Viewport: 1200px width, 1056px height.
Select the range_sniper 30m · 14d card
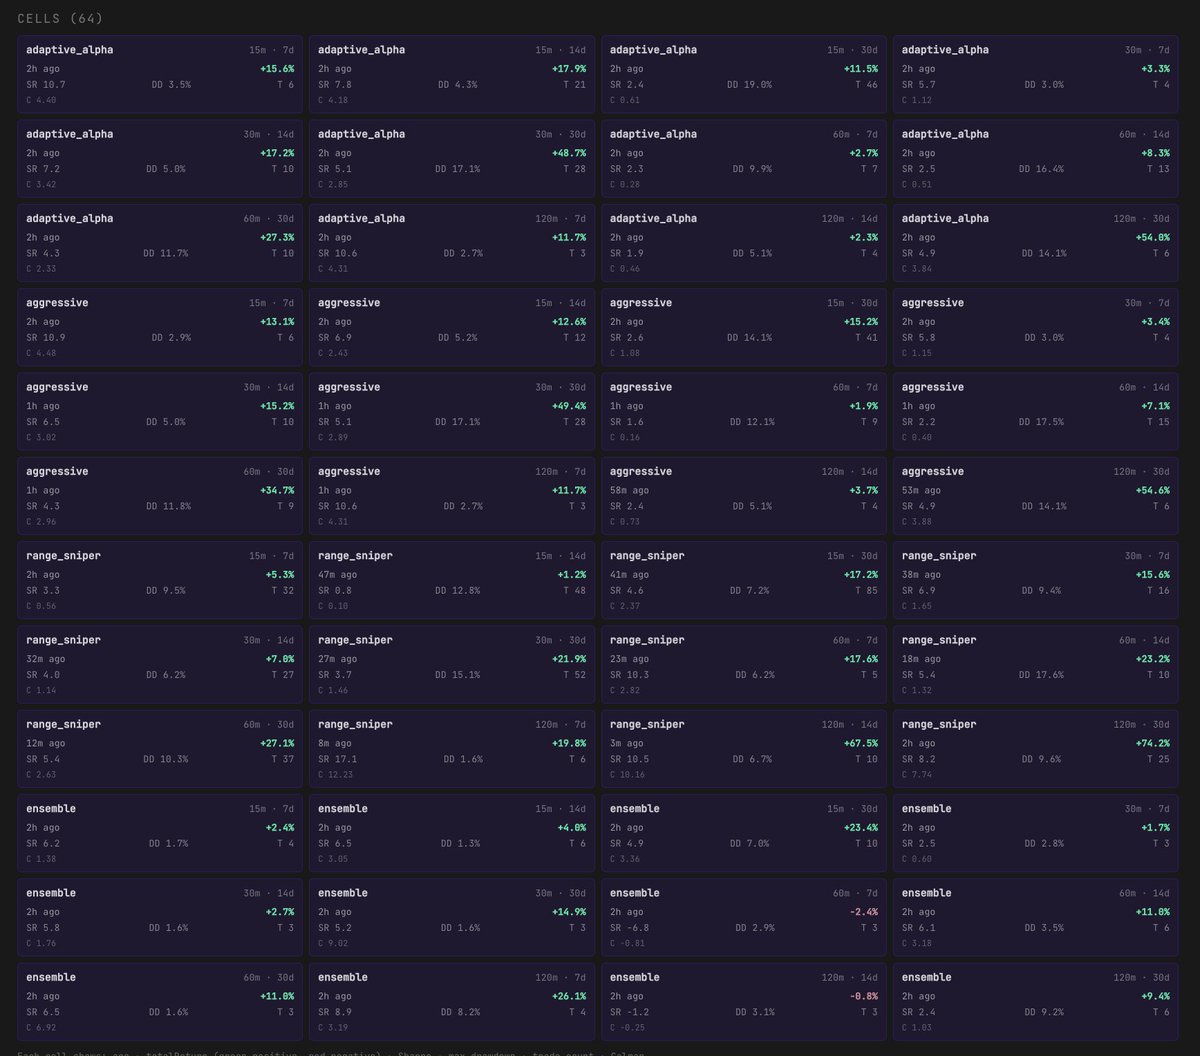click(x=160, y=665)
